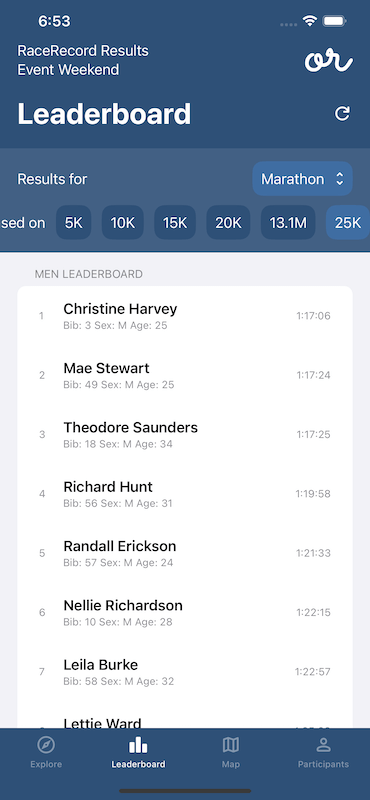Select the 15K split filter
The image size is (370, 800).
175,222
